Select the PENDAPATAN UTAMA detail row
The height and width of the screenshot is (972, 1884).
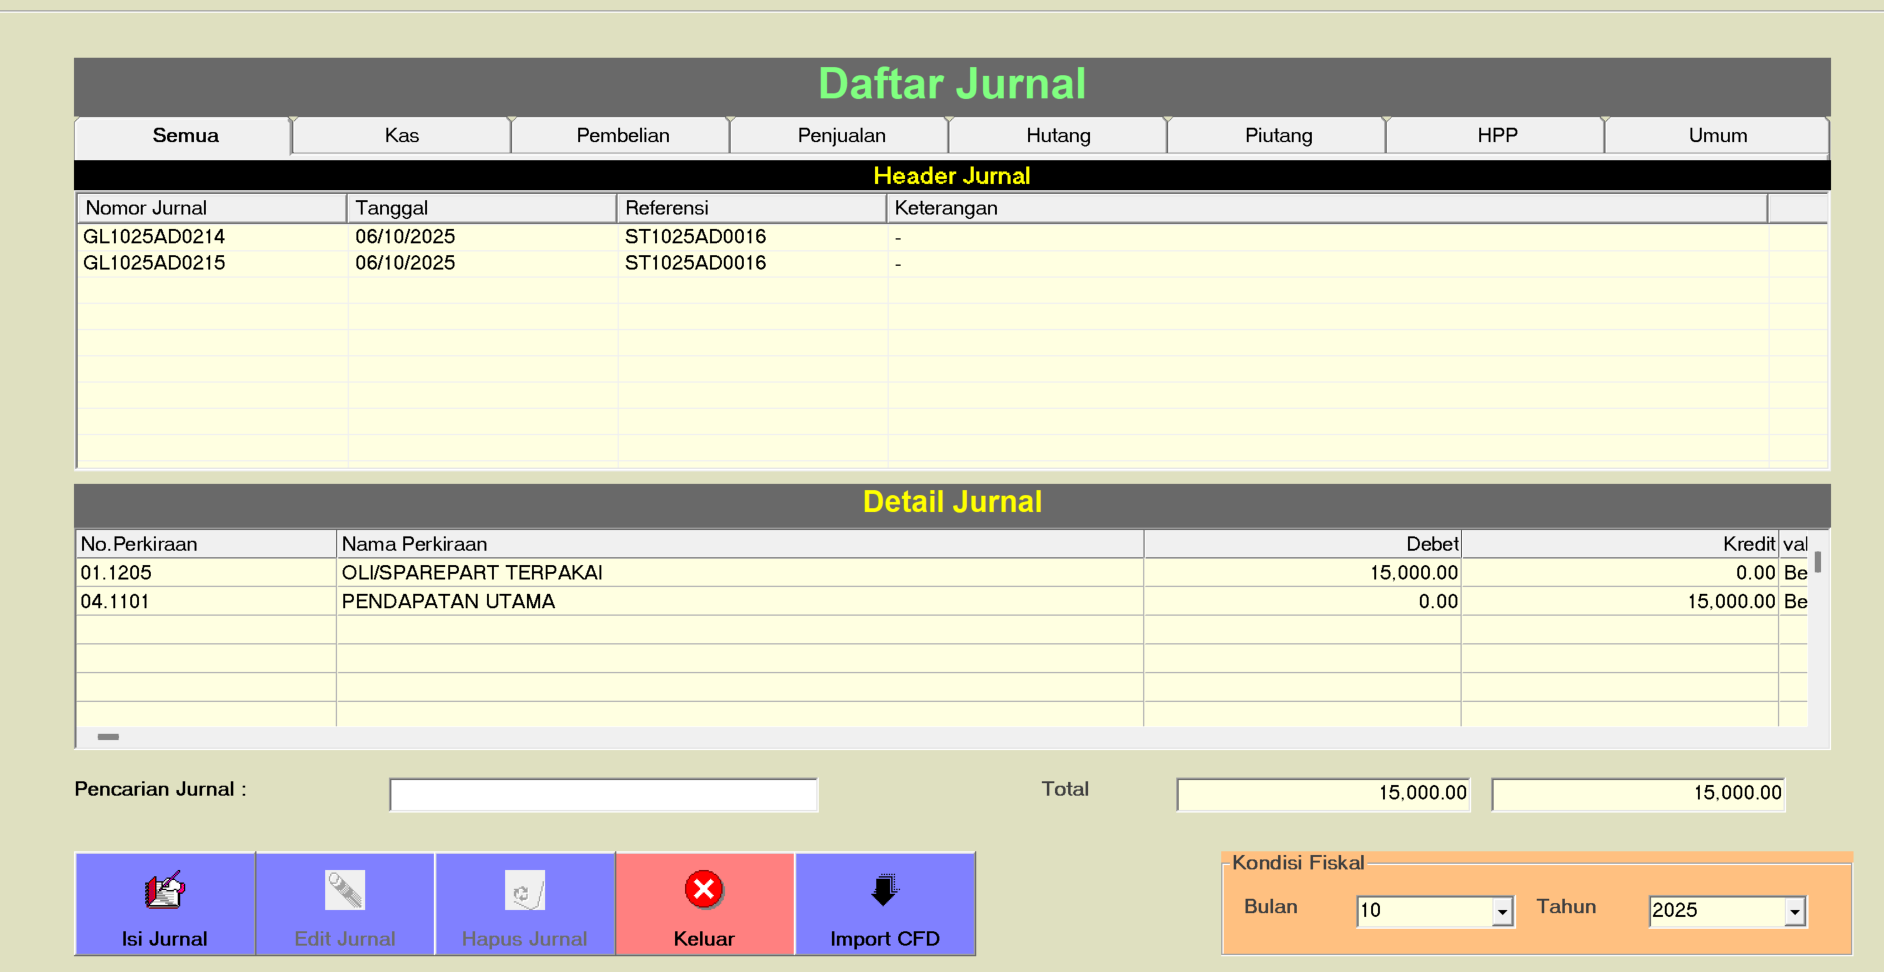click(448, 602)
